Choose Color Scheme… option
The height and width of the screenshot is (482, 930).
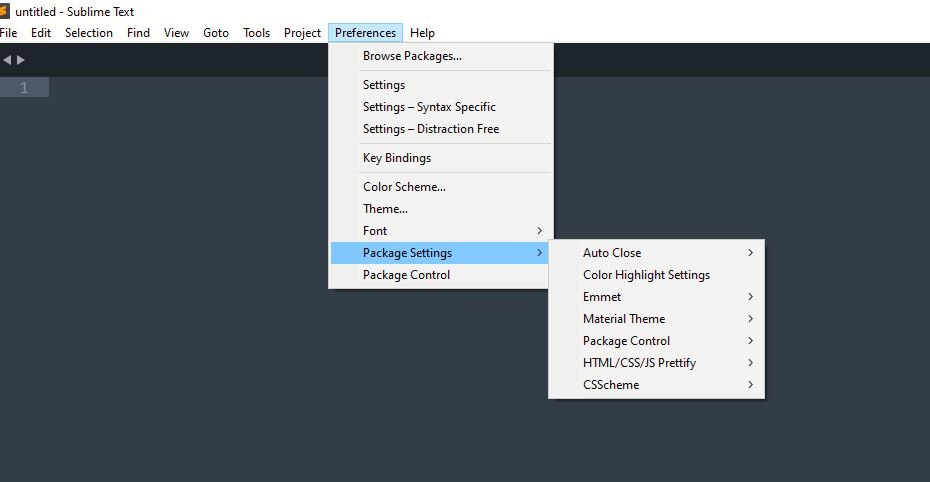(441, 187)
